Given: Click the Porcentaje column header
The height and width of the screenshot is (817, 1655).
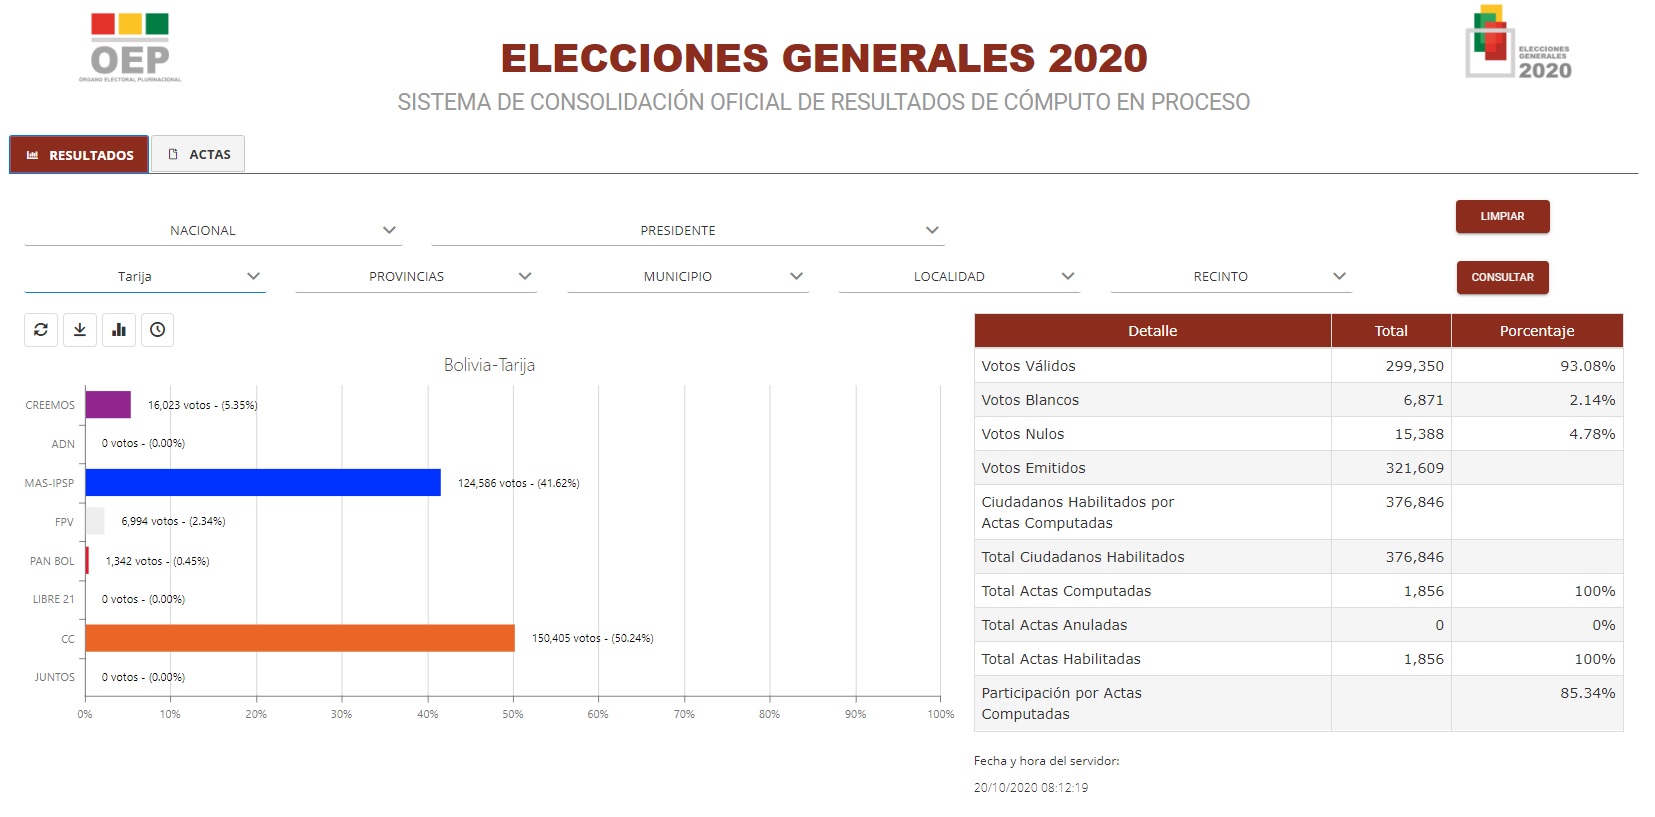Looking at the screenshot, I should coord(1536,331).
